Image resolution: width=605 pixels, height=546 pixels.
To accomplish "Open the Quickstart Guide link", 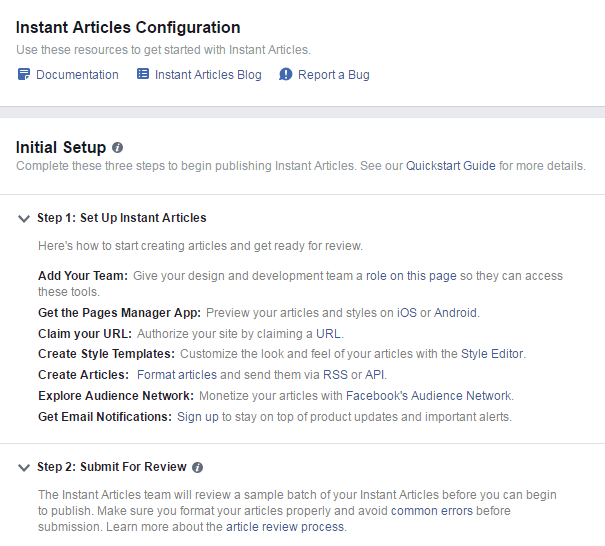I will pos(450,166).
